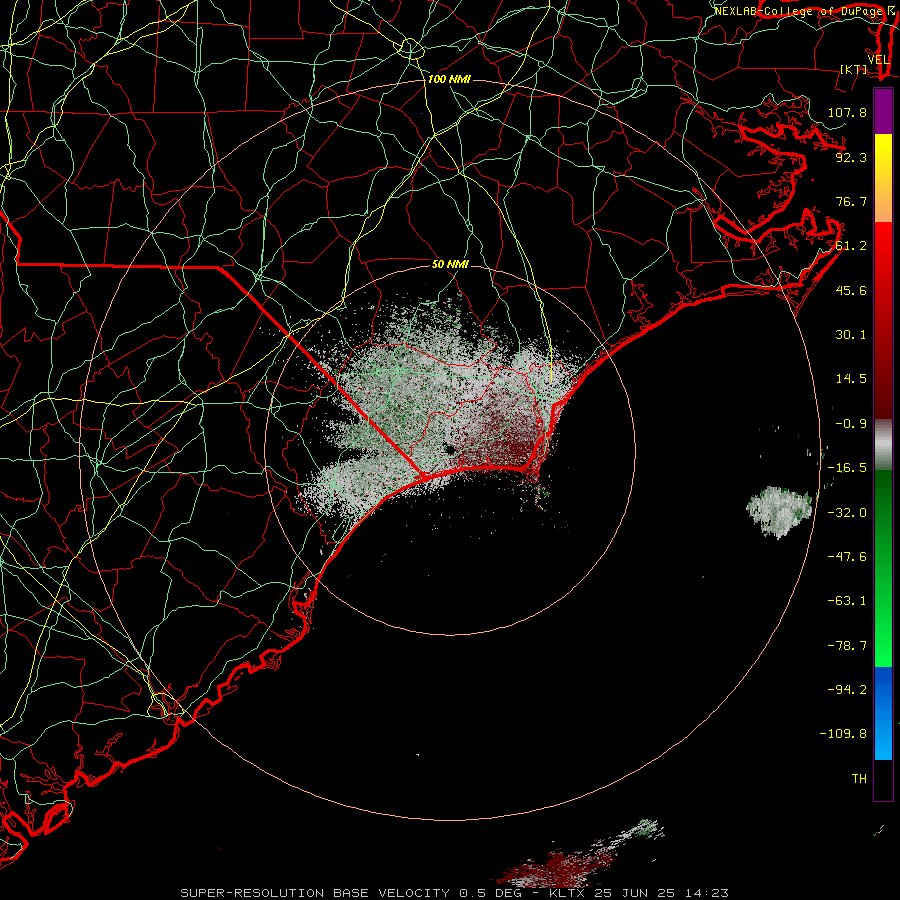Click the -78.7 velocity scale value
This screenshot has height=900, width=900.
pos(847,646)
